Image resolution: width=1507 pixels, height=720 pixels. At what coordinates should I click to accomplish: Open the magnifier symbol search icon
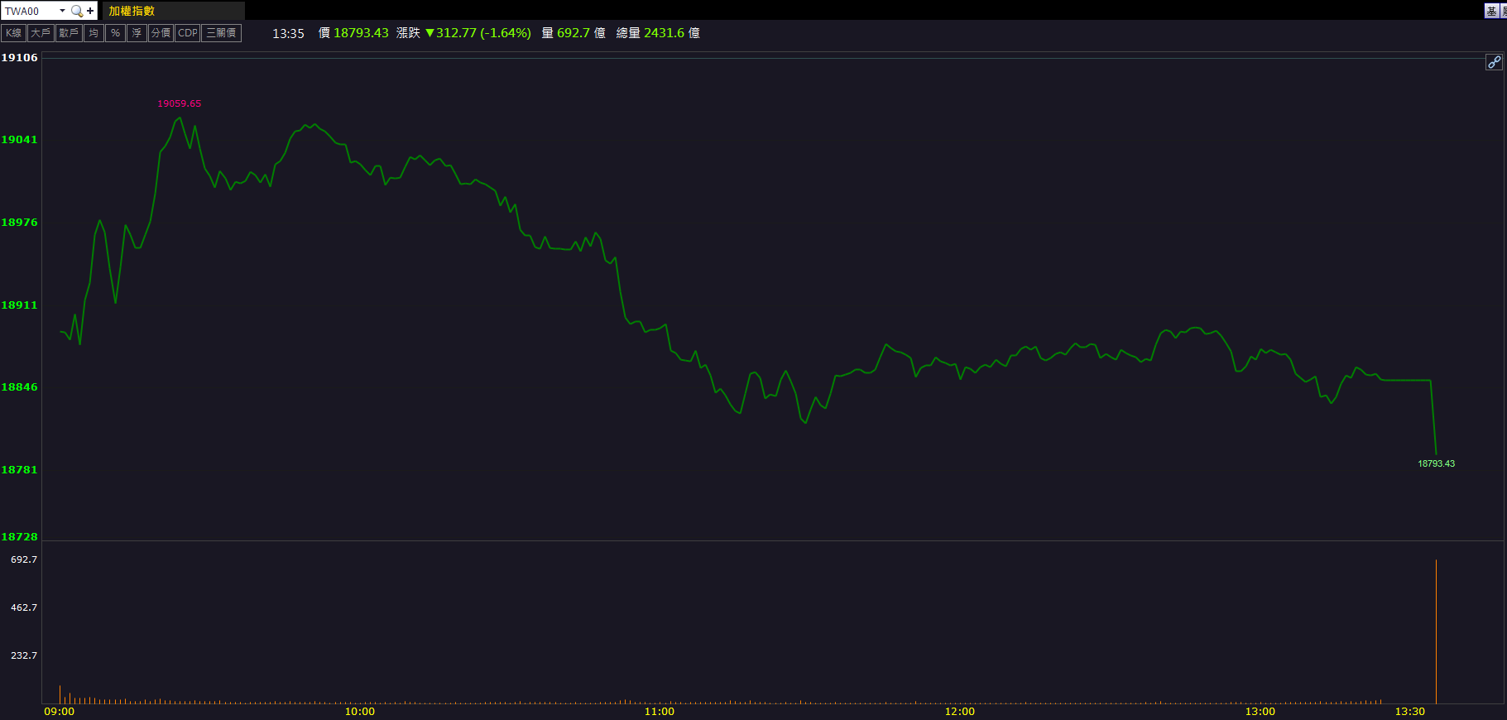pos(77,11)
